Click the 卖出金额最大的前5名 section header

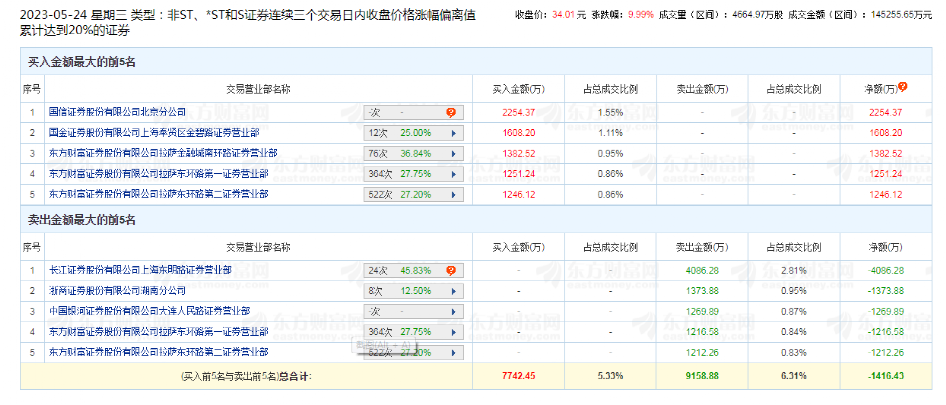(x=82, y=220)
